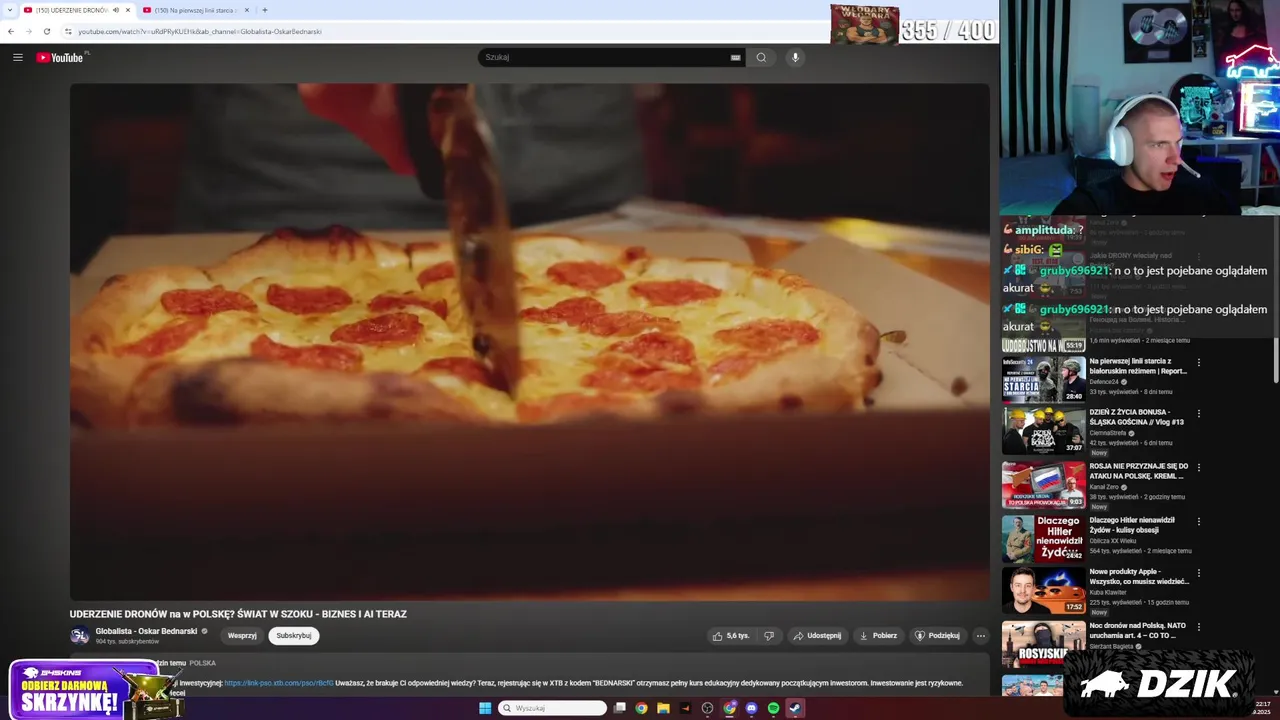Viewport: 1280px width, 720px height.
Task: Go forward with browser forward arrow
Action: pos(28,31)
